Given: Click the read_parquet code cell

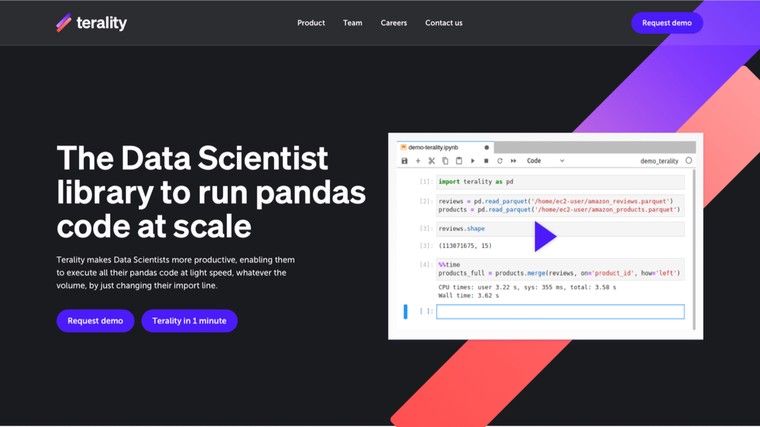Looking at the screenshot, I should point(560,206).
